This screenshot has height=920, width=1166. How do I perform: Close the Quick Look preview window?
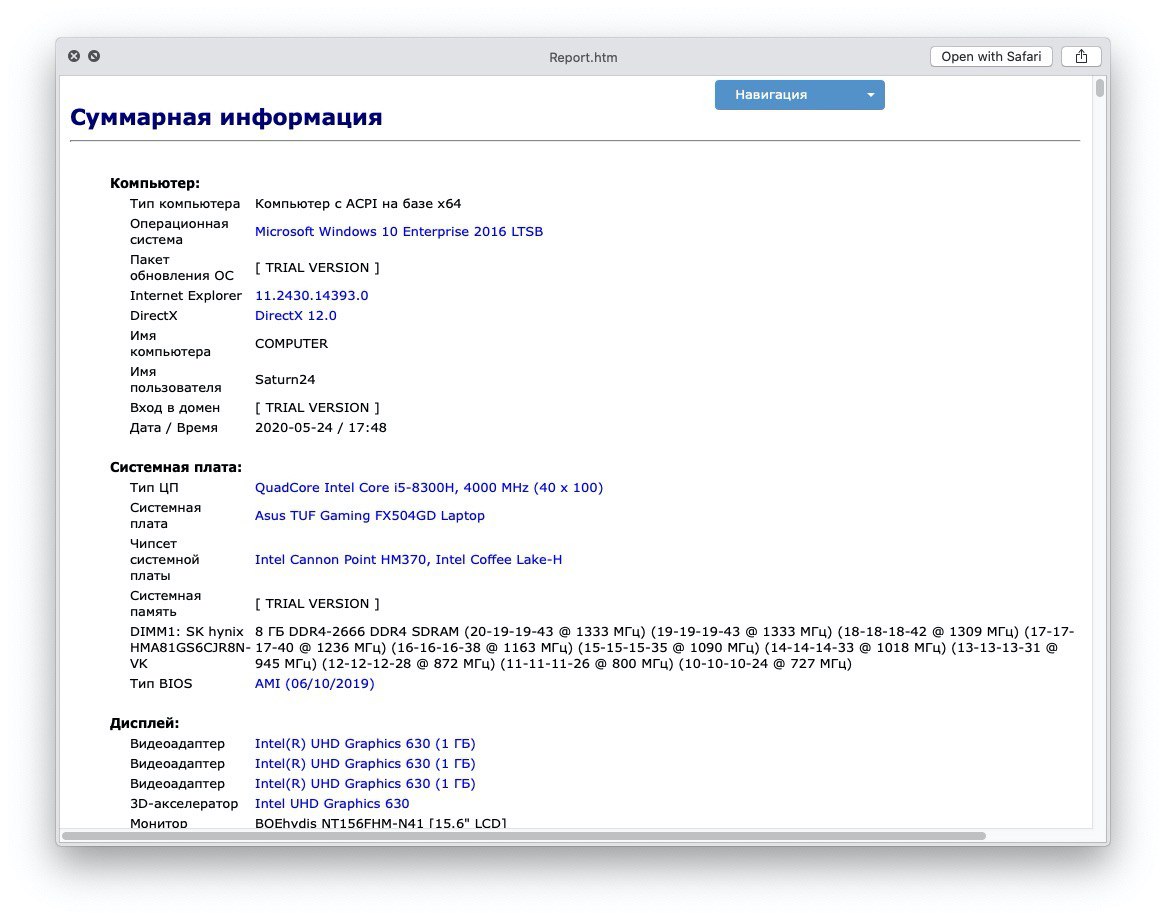[x=74, y=56]
